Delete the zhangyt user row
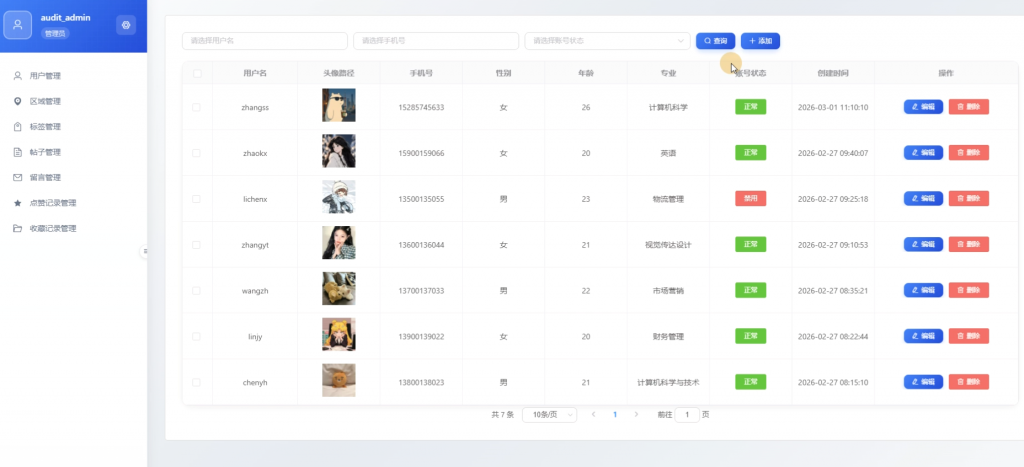The height and width of the screenshot is (467, 1024). coord(968,244)
